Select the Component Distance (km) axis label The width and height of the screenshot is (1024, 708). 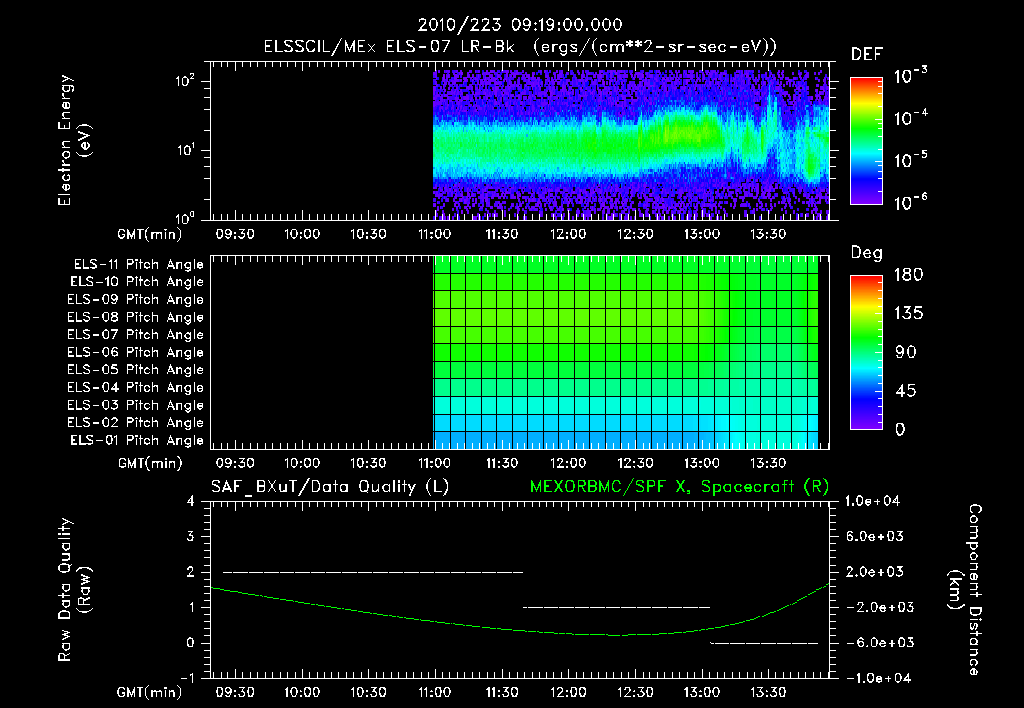click(965, 589)
